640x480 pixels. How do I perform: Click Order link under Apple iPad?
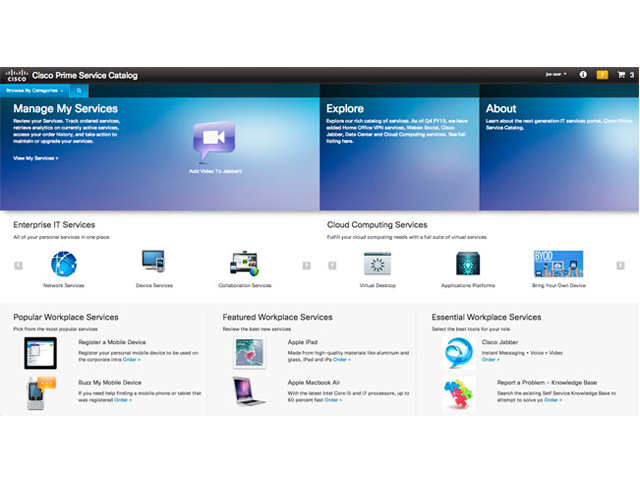(x=342, y=360)
